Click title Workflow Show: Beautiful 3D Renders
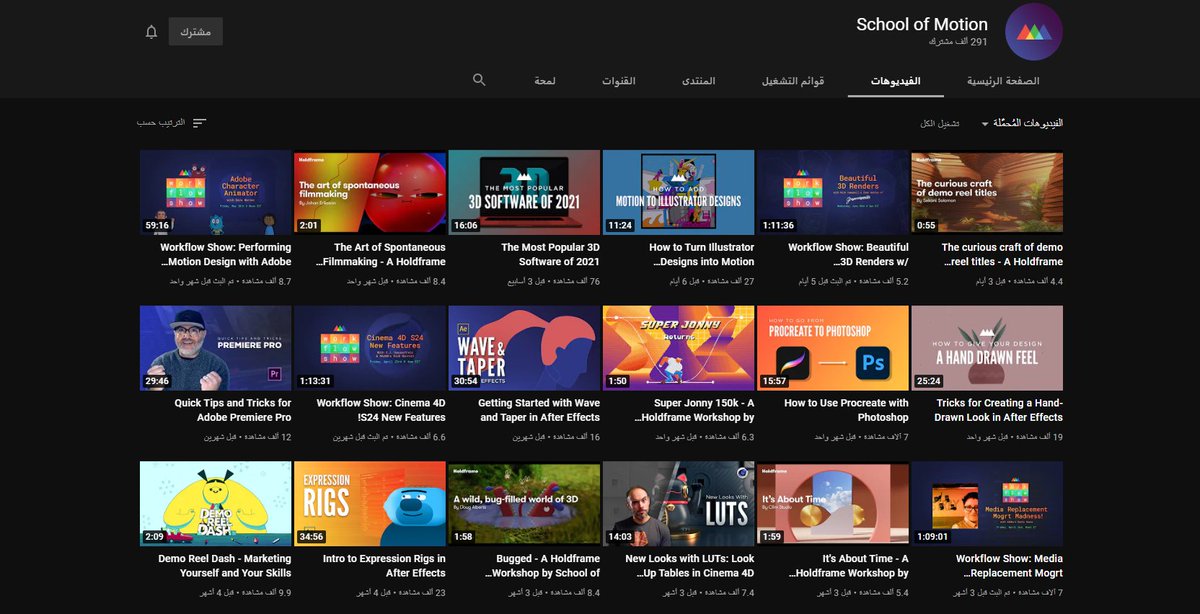 [848, 254]
